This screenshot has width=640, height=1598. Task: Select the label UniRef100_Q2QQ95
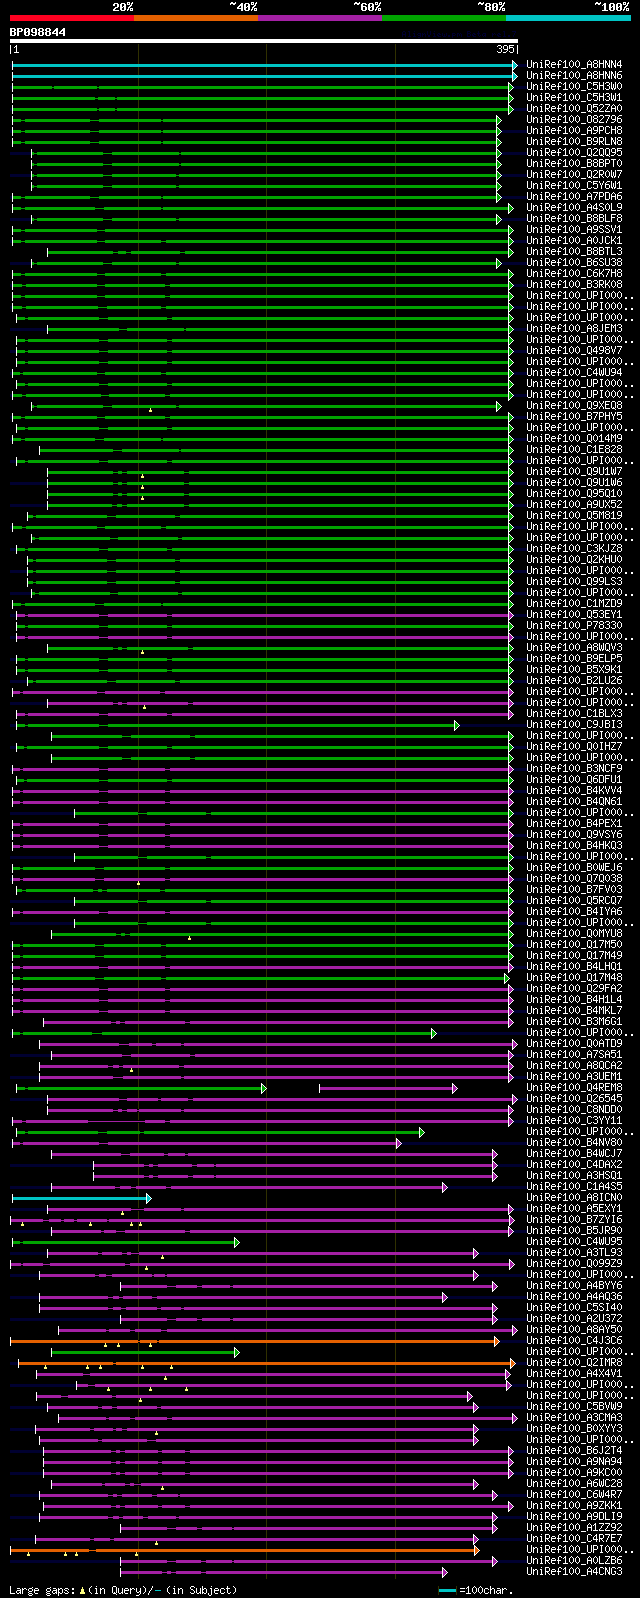[x=574, y=152]
